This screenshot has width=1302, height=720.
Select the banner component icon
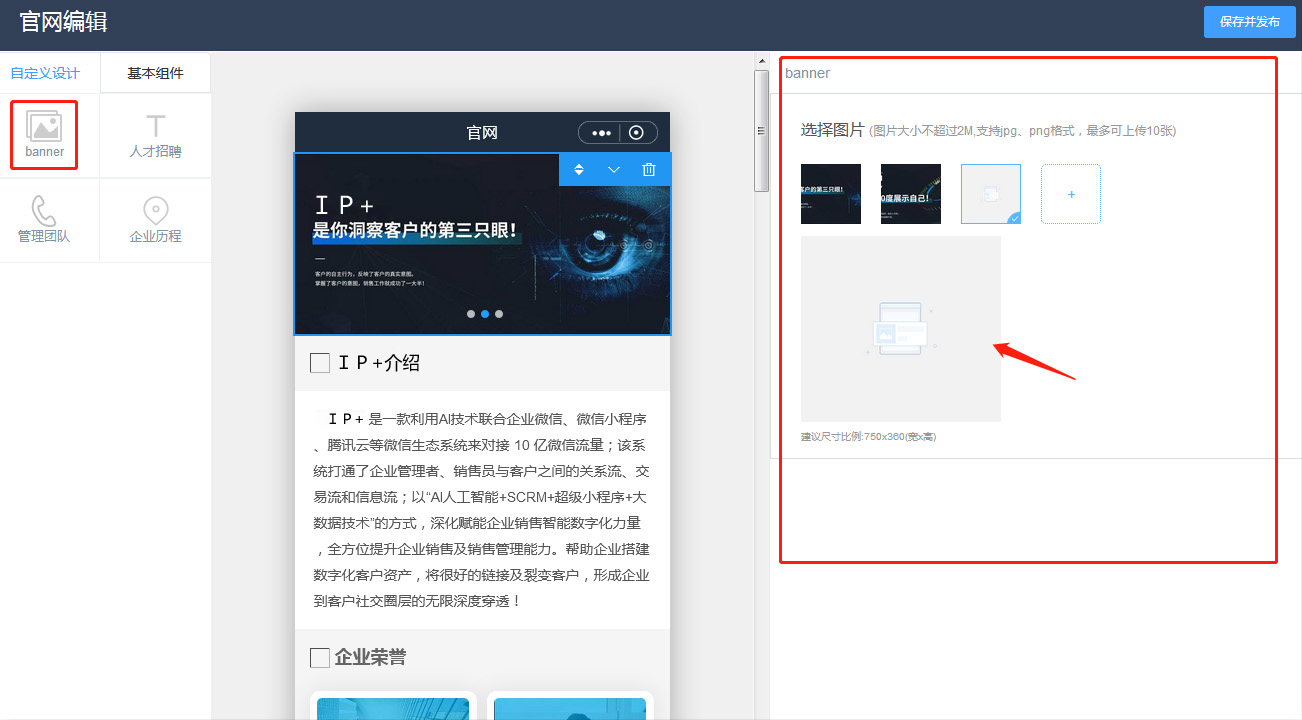coord(44,127)
